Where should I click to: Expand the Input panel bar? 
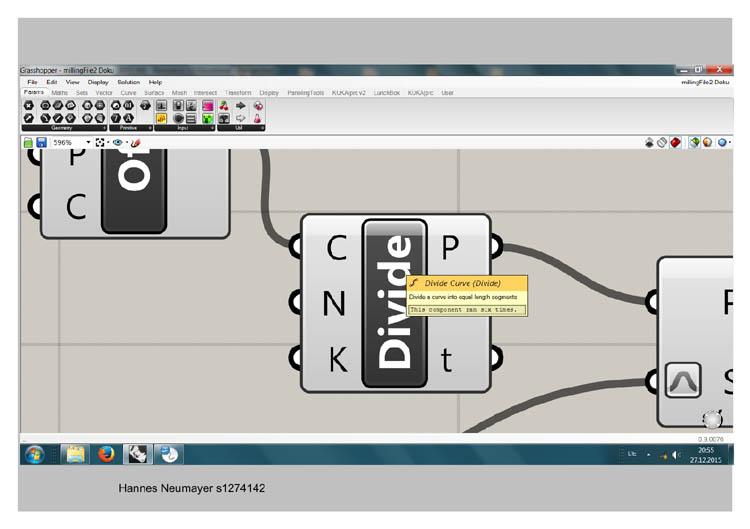tap(185, 128)
